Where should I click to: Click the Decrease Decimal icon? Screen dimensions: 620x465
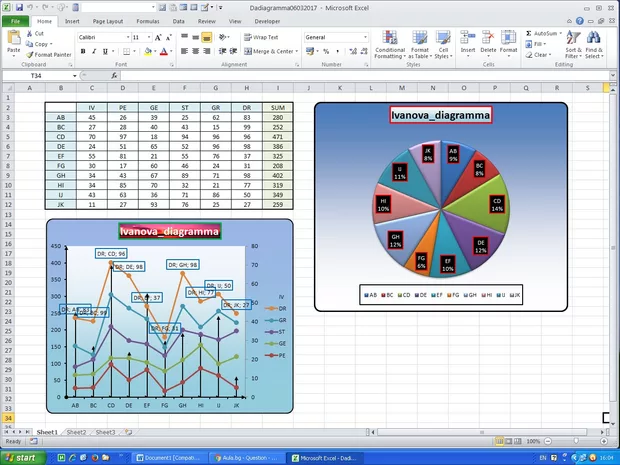coord(364,51)
